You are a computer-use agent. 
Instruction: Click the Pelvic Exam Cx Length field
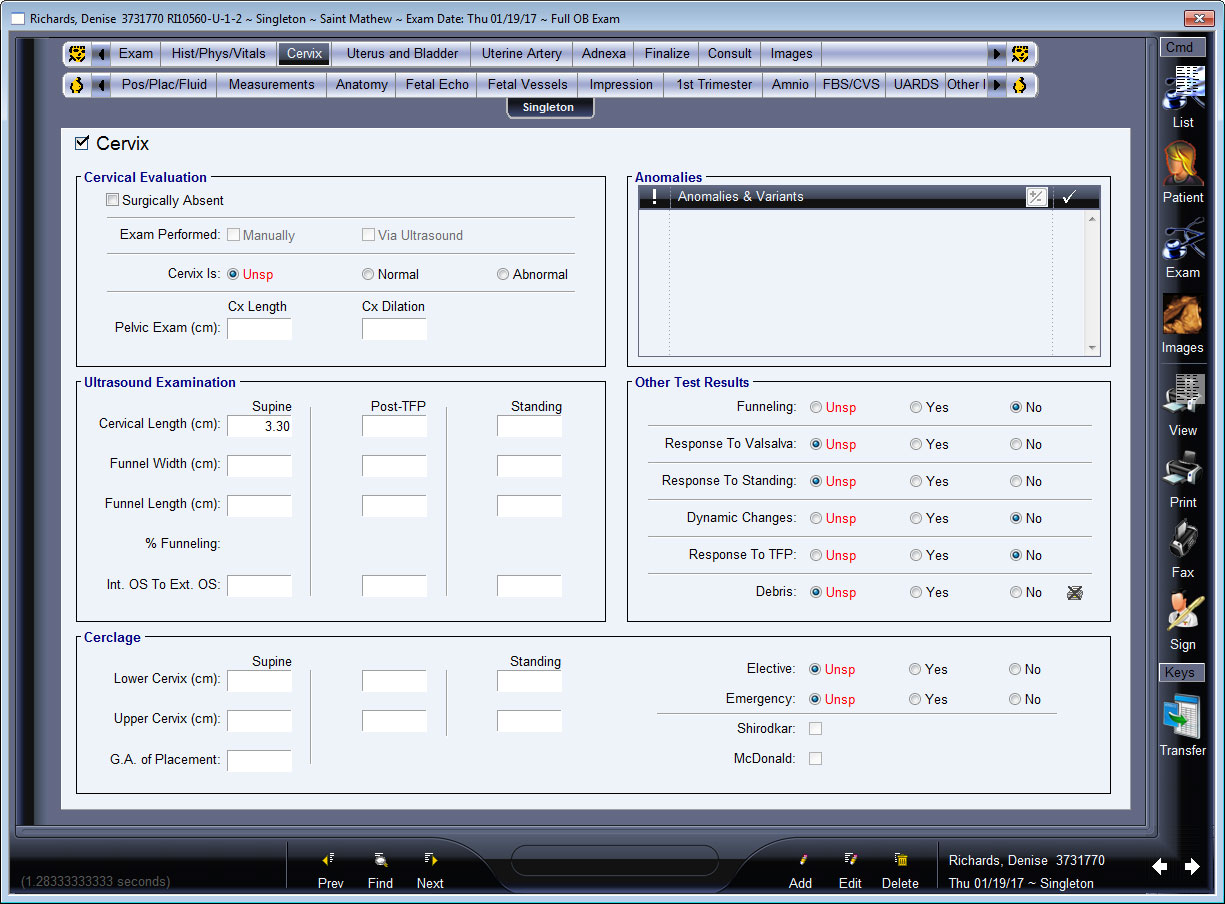point(260,329)
